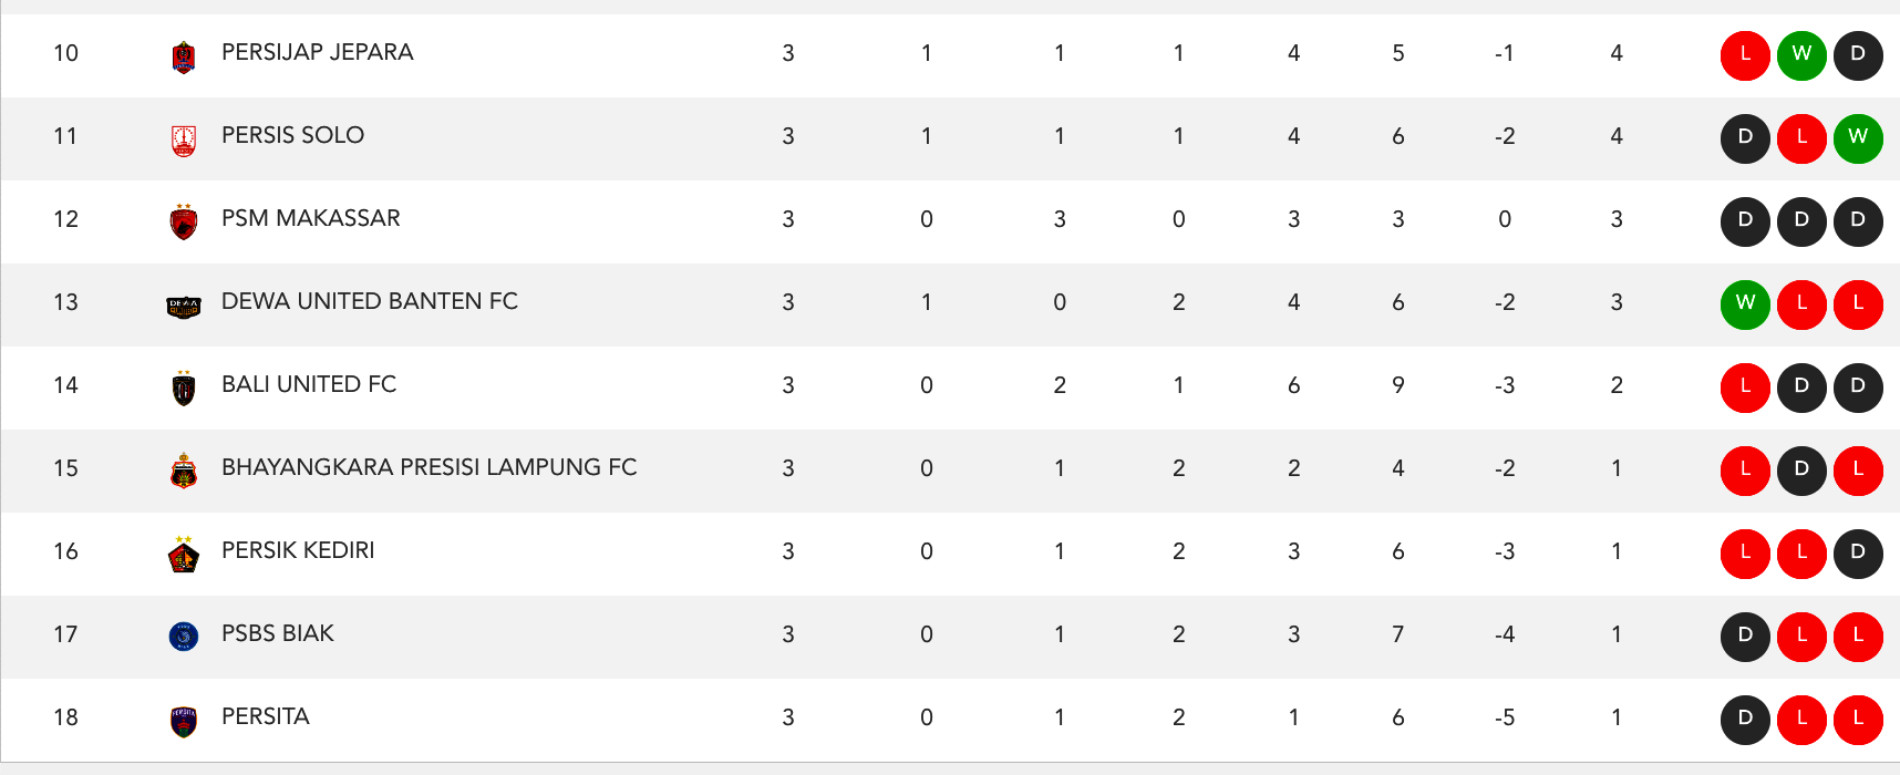This screenshot has height=775, width=1900.
Task: Click Persis Solo's green W form badge
Action: (x=1858, y=138)
